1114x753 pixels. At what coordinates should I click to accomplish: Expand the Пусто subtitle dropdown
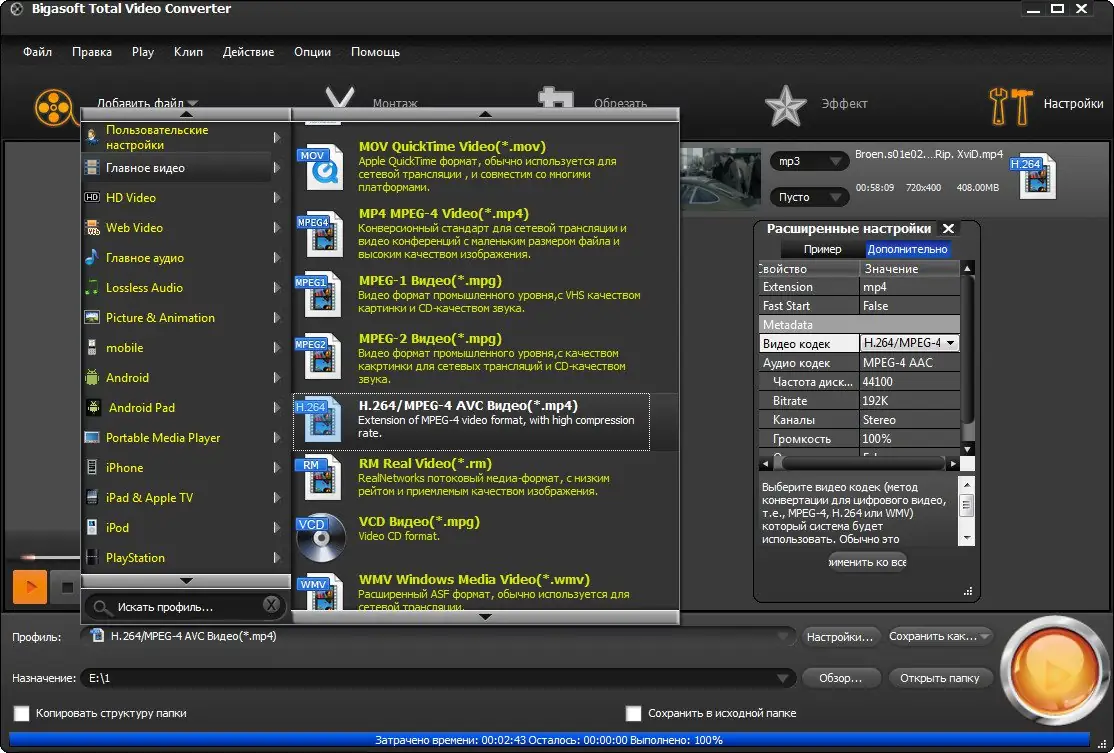pyautogui.click(x=808, y=197)
